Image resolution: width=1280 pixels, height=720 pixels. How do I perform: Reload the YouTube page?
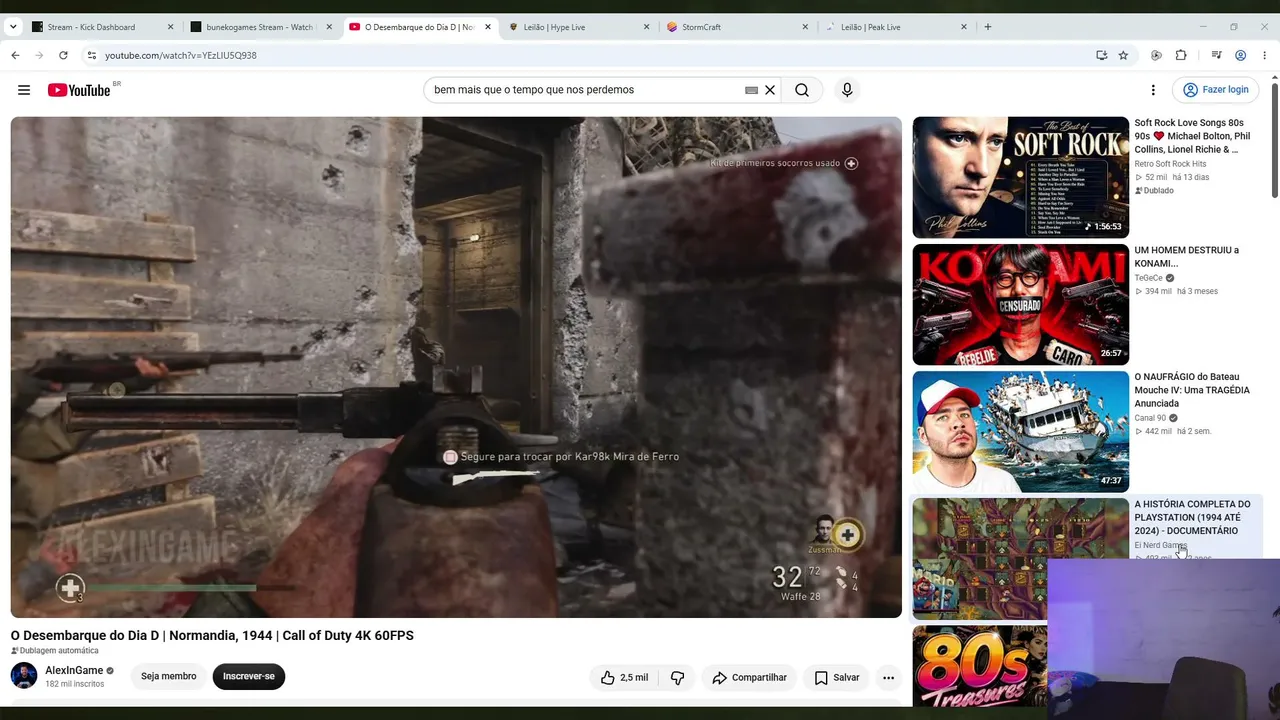63,55
